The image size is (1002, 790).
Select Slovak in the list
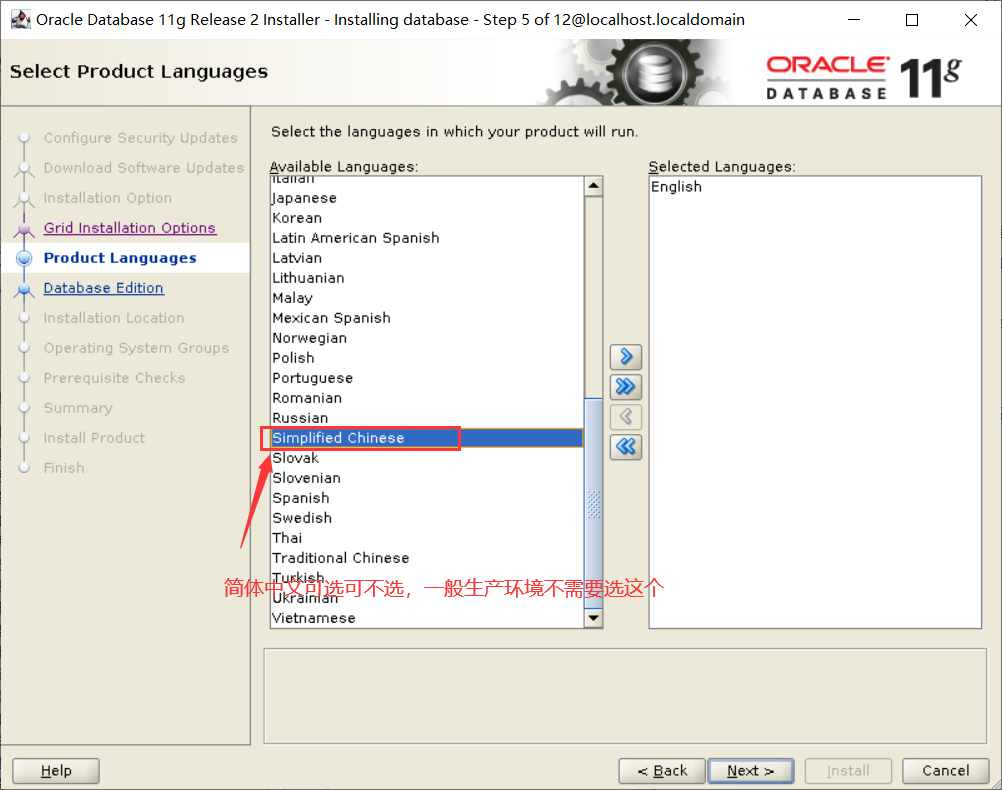click(x=427, y=458)
